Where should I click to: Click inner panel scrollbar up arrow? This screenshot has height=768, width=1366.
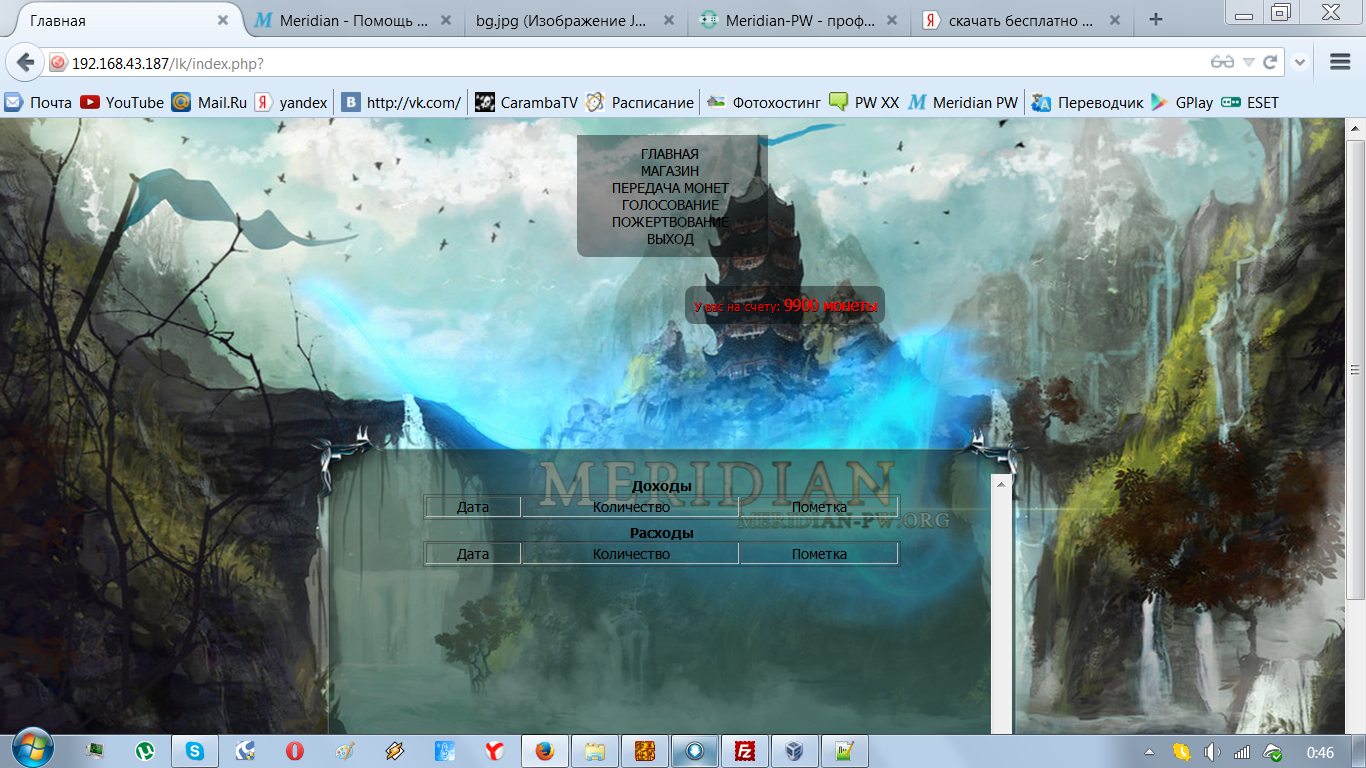(x=1002, y=483)
